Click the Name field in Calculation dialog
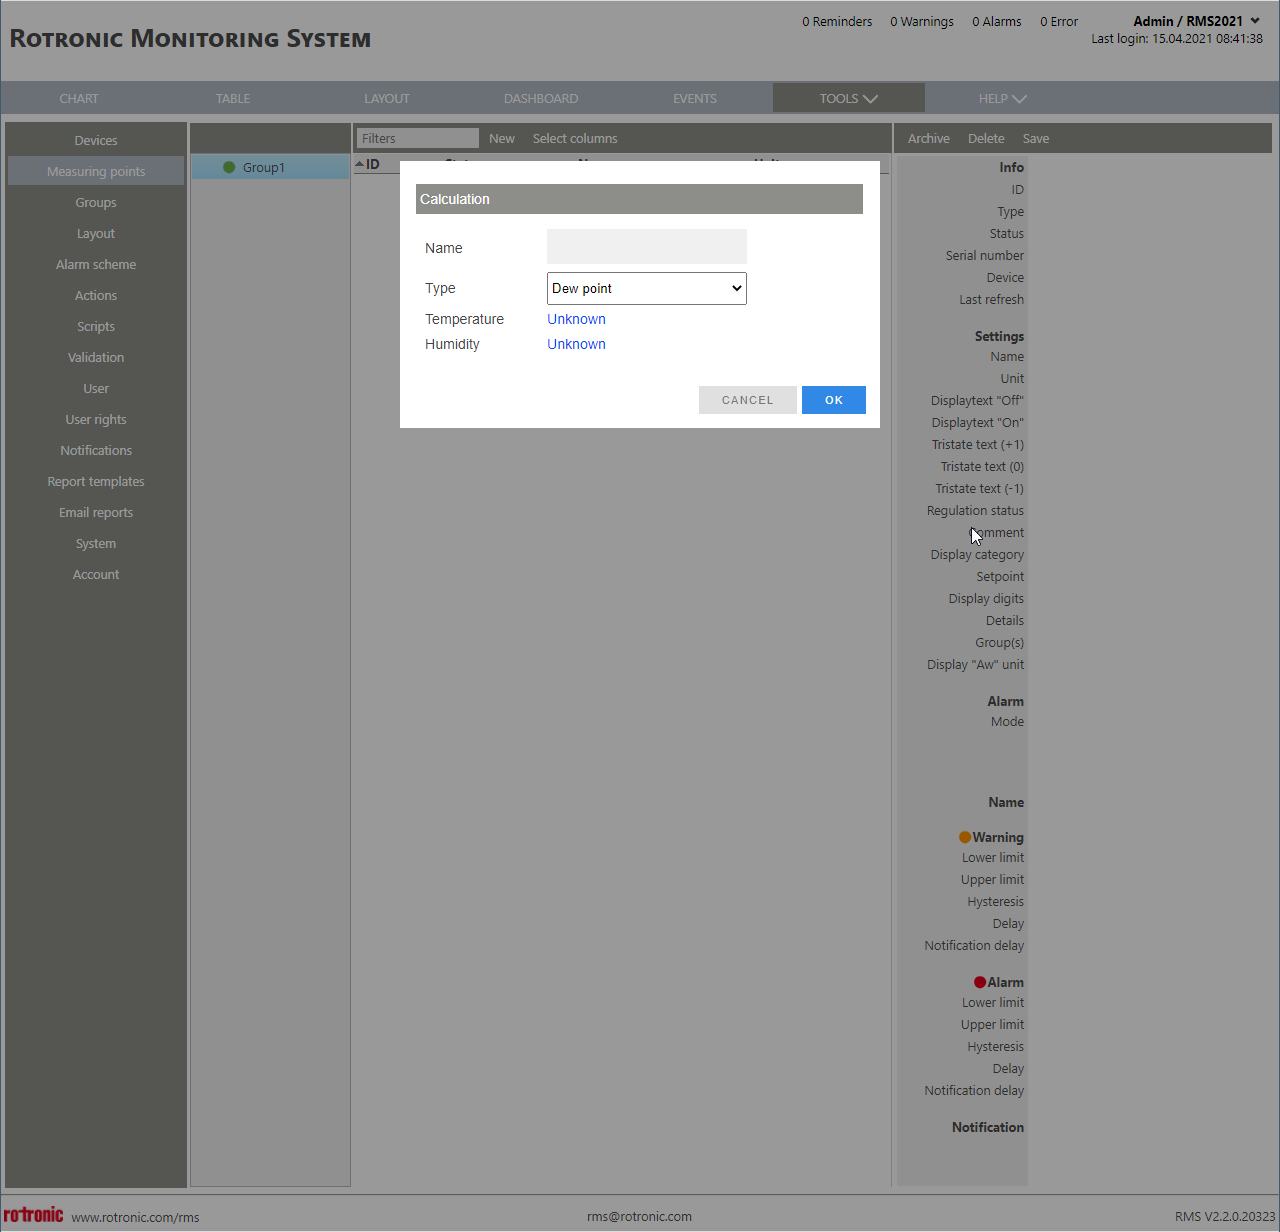Image resolution: width=1280 pixels, height=1232 pixels. pos(647,247)
